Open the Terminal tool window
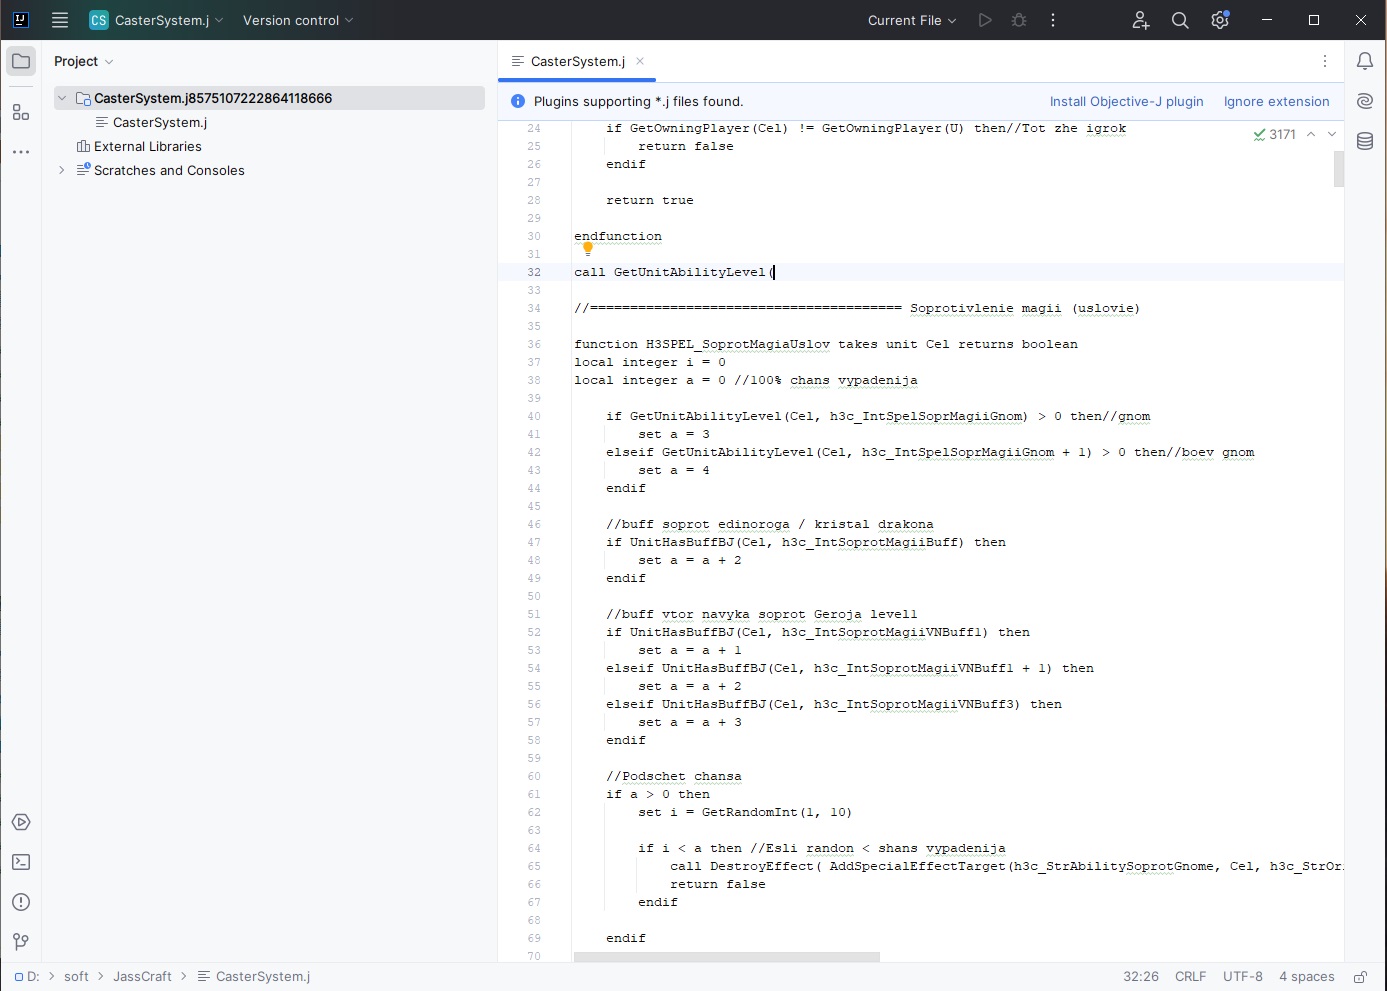 point(21,862)
